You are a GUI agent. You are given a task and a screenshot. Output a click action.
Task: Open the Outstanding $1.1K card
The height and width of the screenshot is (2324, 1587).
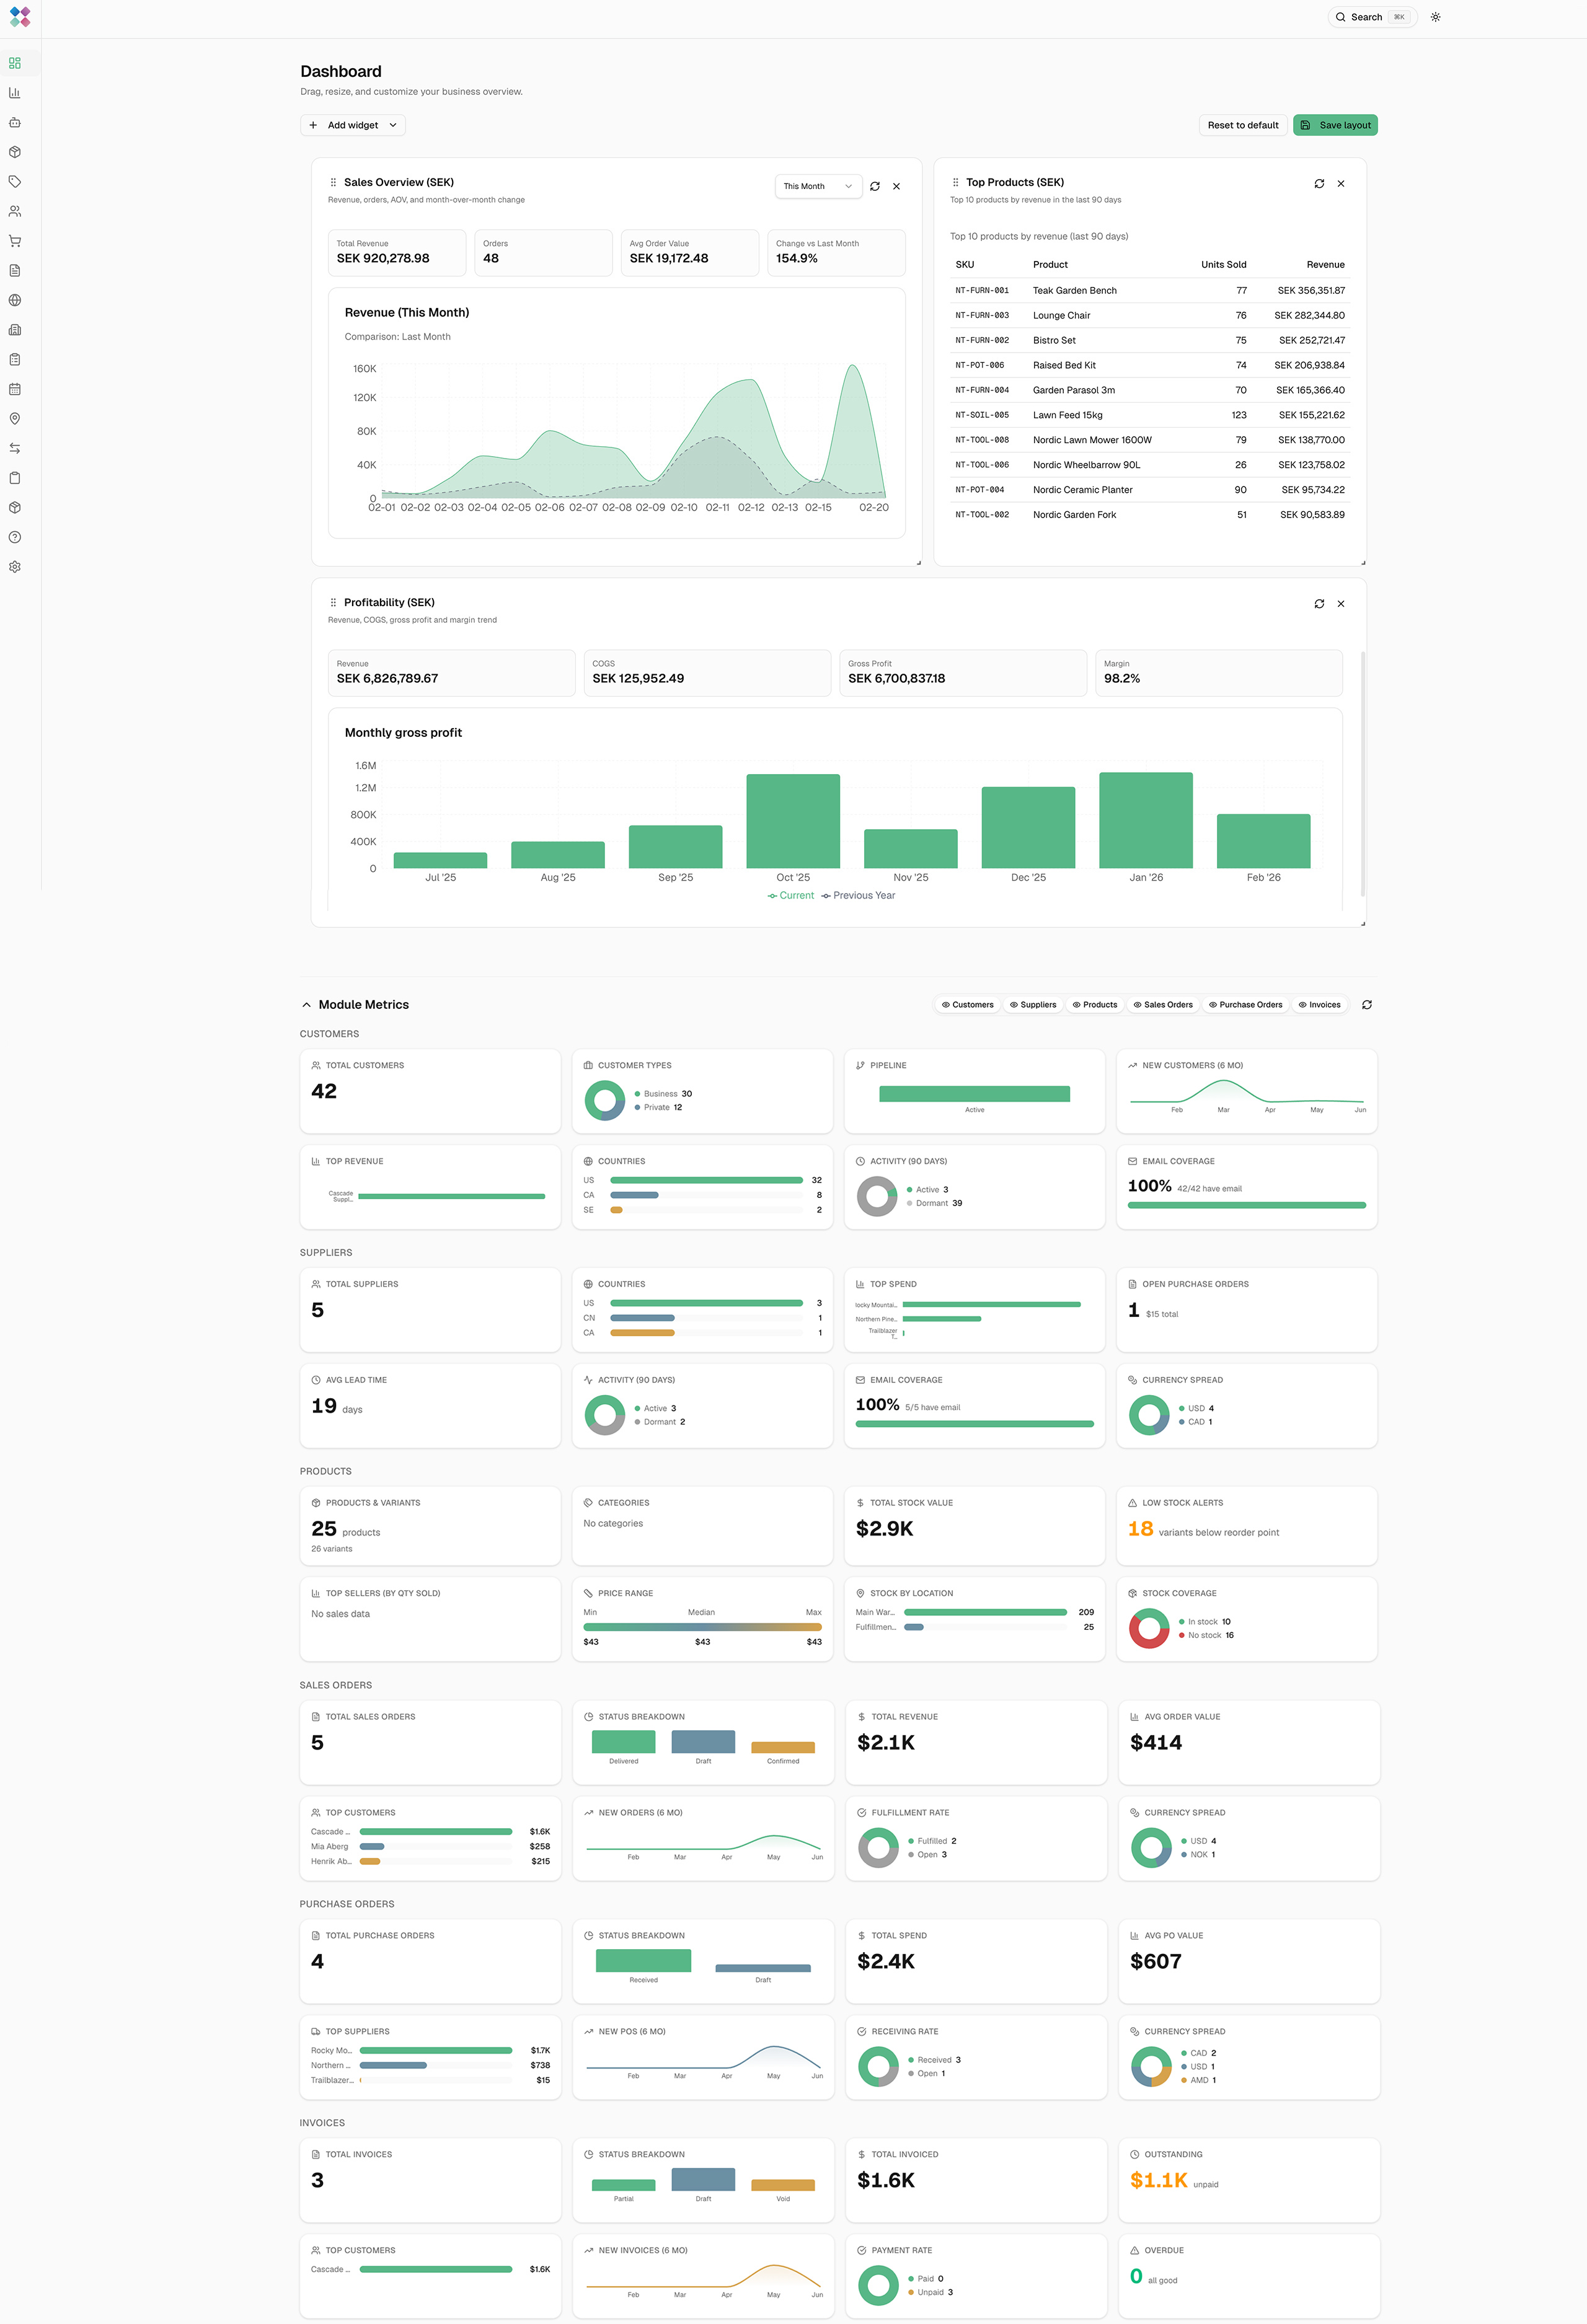[1249, 2180]
